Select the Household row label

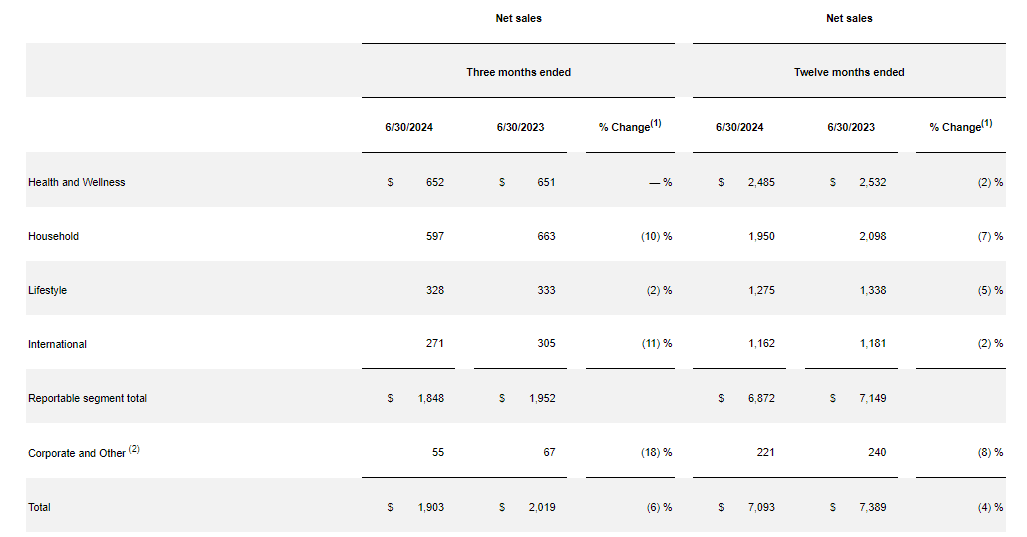54,236
